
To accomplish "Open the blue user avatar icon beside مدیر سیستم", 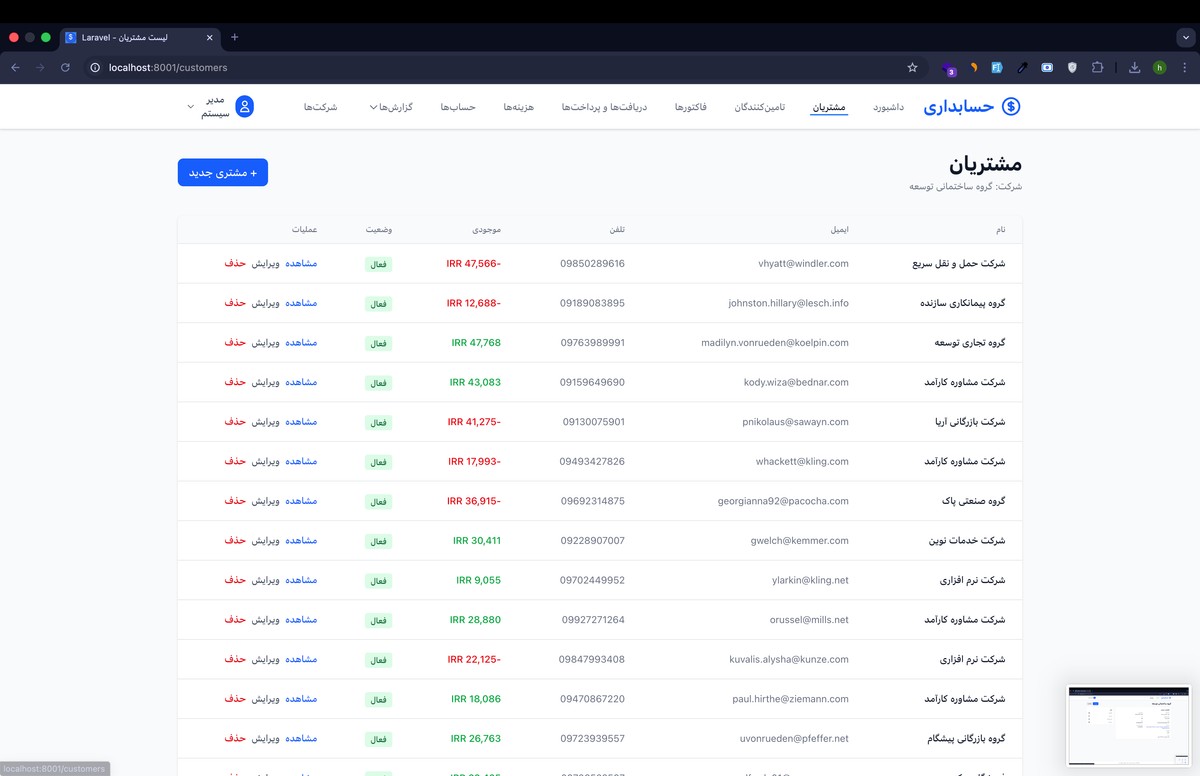I will pyautogui.click(x=245, y=106).
